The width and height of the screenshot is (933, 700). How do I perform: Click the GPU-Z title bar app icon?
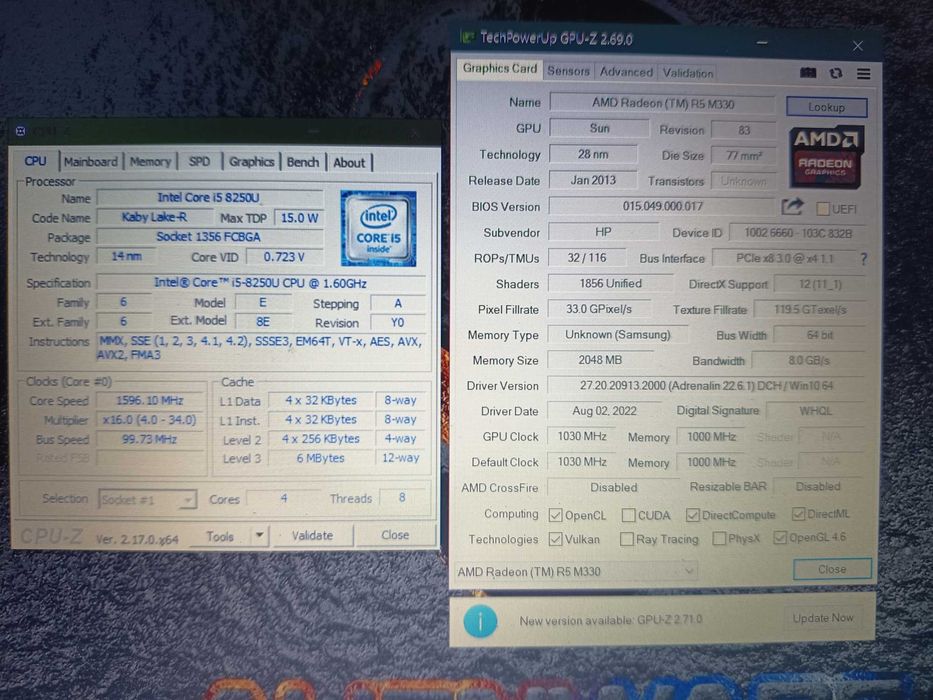(x=468, y=38)
